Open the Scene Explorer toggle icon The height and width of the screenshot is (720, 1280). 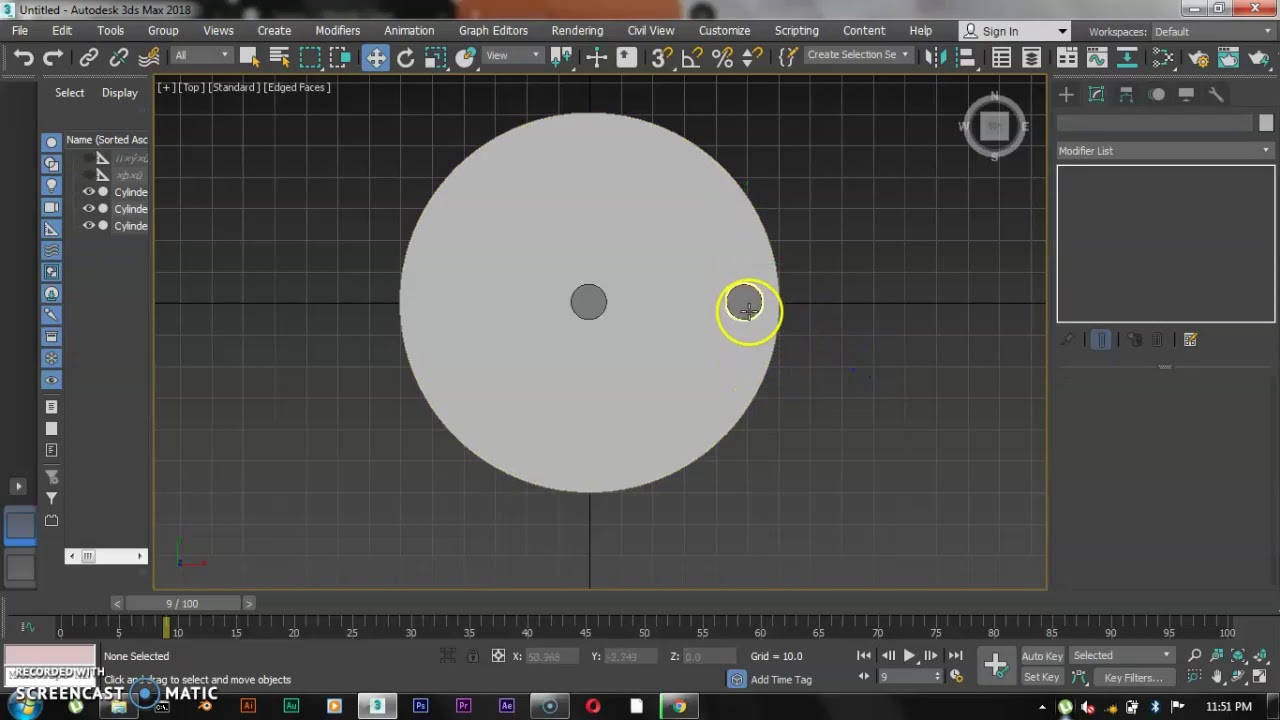1002,57
